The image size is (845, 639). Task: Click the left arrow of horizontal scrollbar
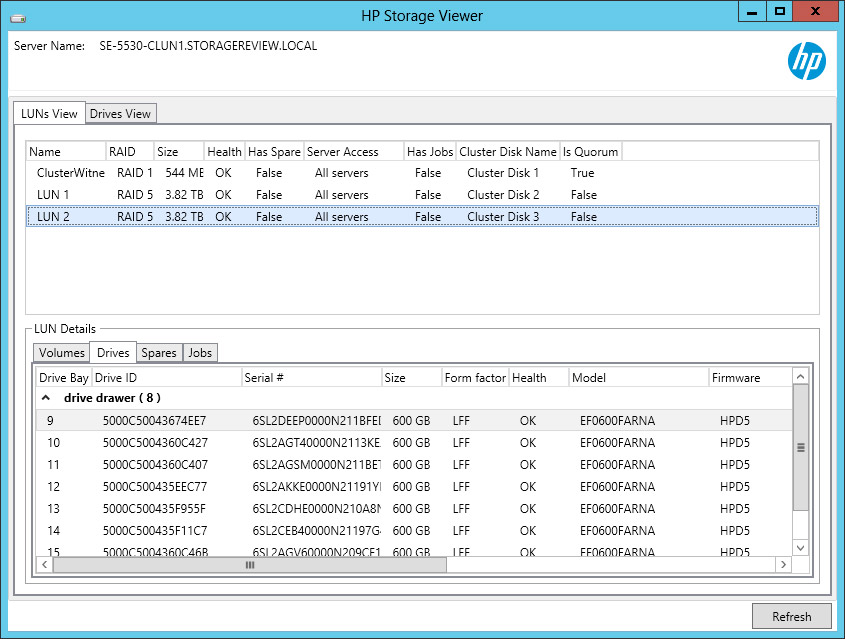pyautogui.click(x=45, y=565)
